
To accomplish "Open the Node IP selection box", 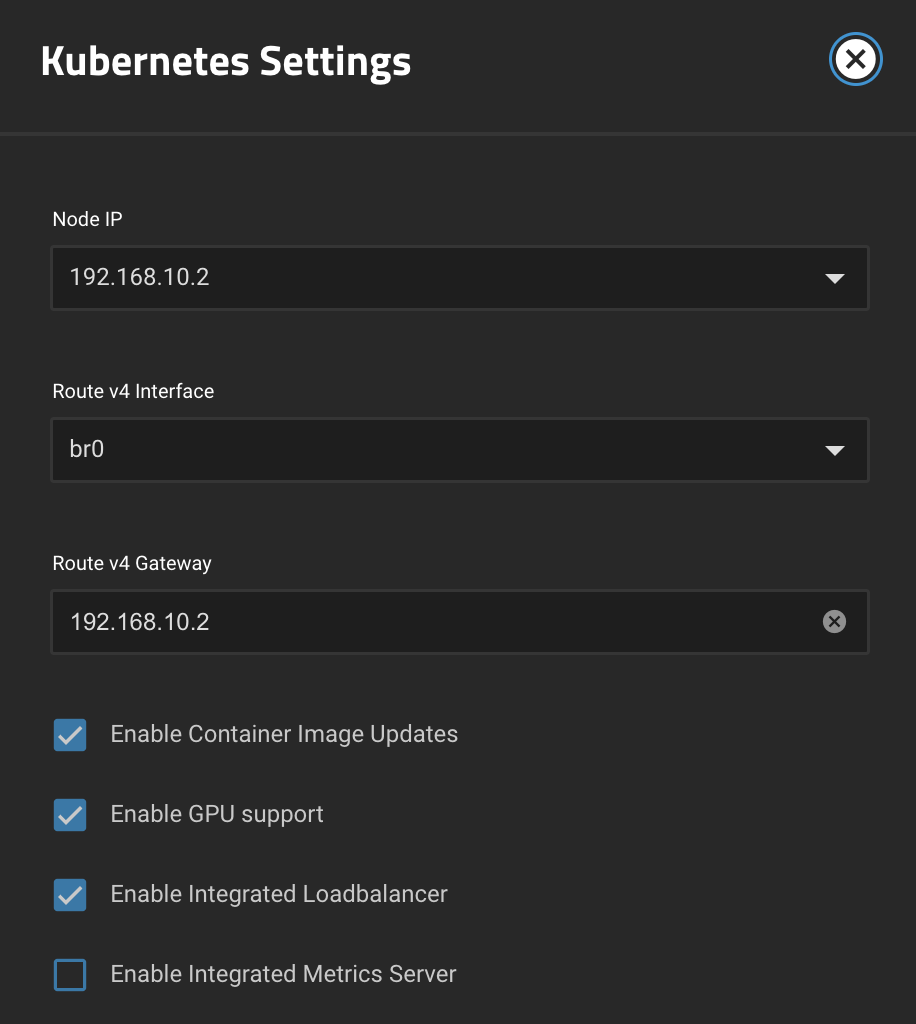I will (x=460, y=278).
